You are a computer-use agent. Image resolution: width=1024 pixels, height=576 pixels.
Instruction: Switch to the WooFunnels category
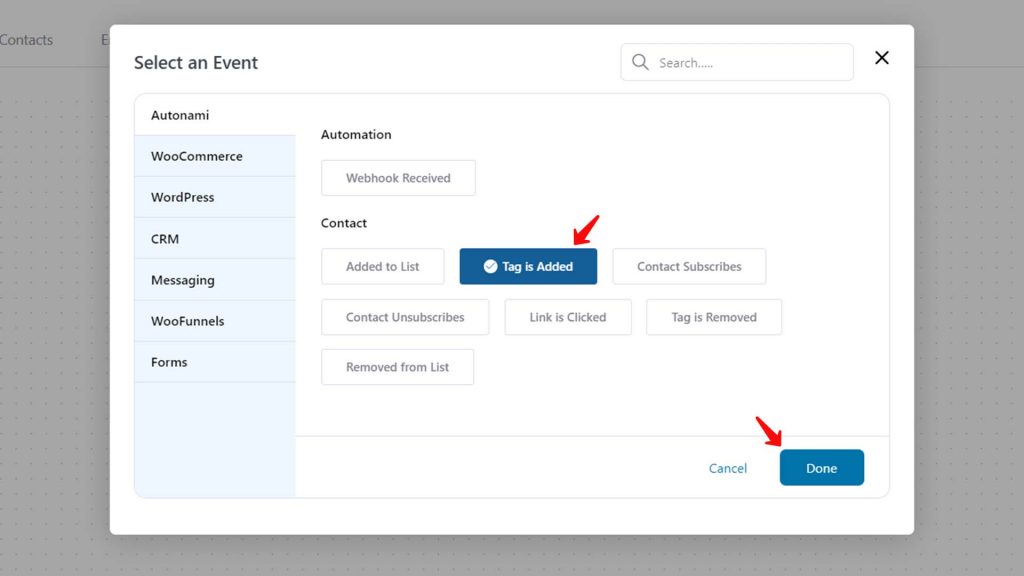tap(215, 321)
